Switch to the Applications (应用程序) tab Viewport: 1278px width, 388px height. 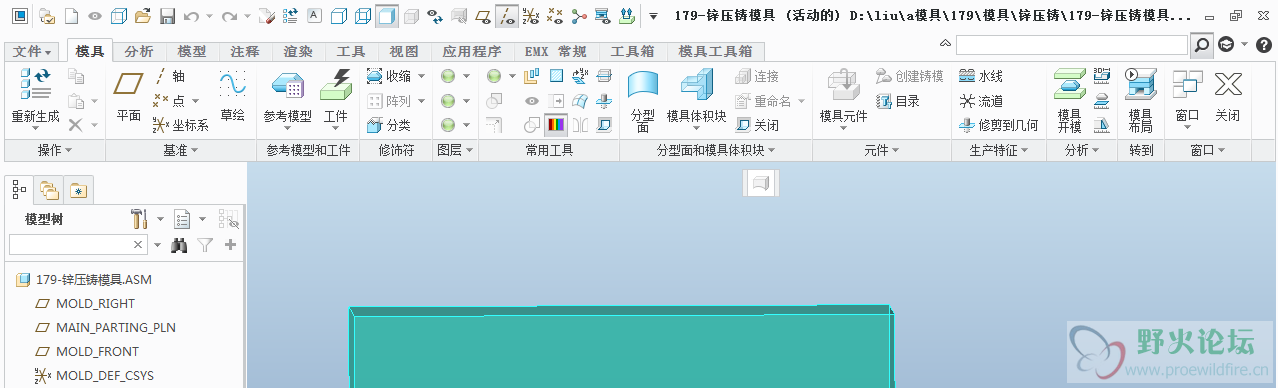pyautogui.click(x=472, y=51)
